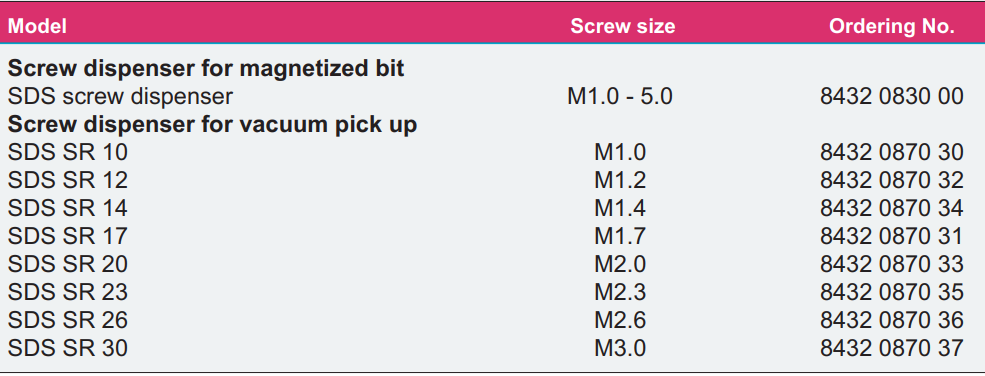This screenshot has width=985, height=376.
Task: Click ordering number 8432 0870 31
Action: click(891, 236)
